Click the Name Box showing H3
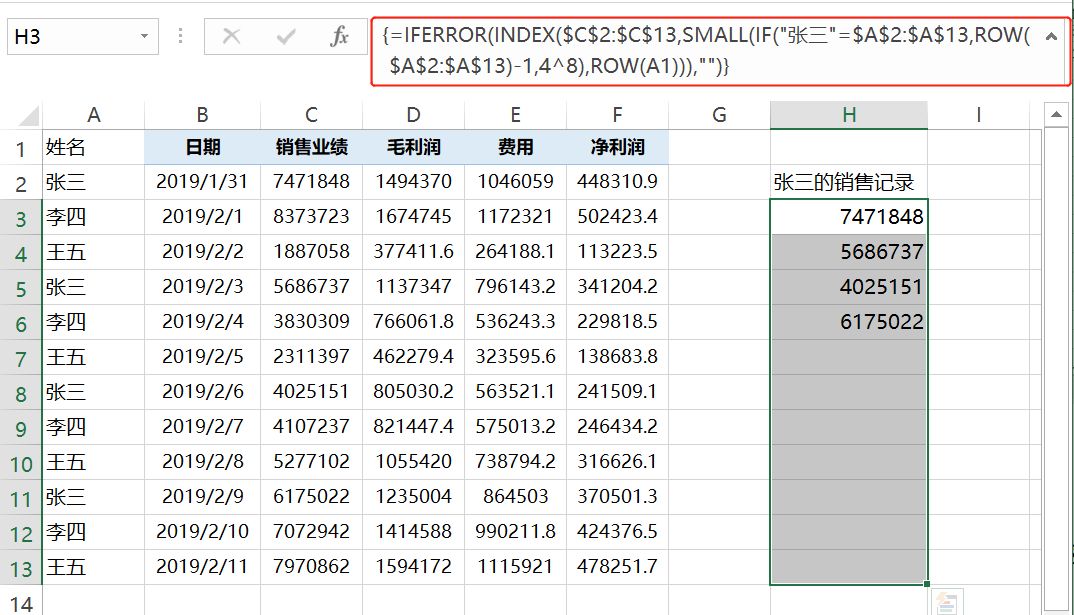Image resolution: width=1074 pixels, height=615 pixels. pos(82,36)
